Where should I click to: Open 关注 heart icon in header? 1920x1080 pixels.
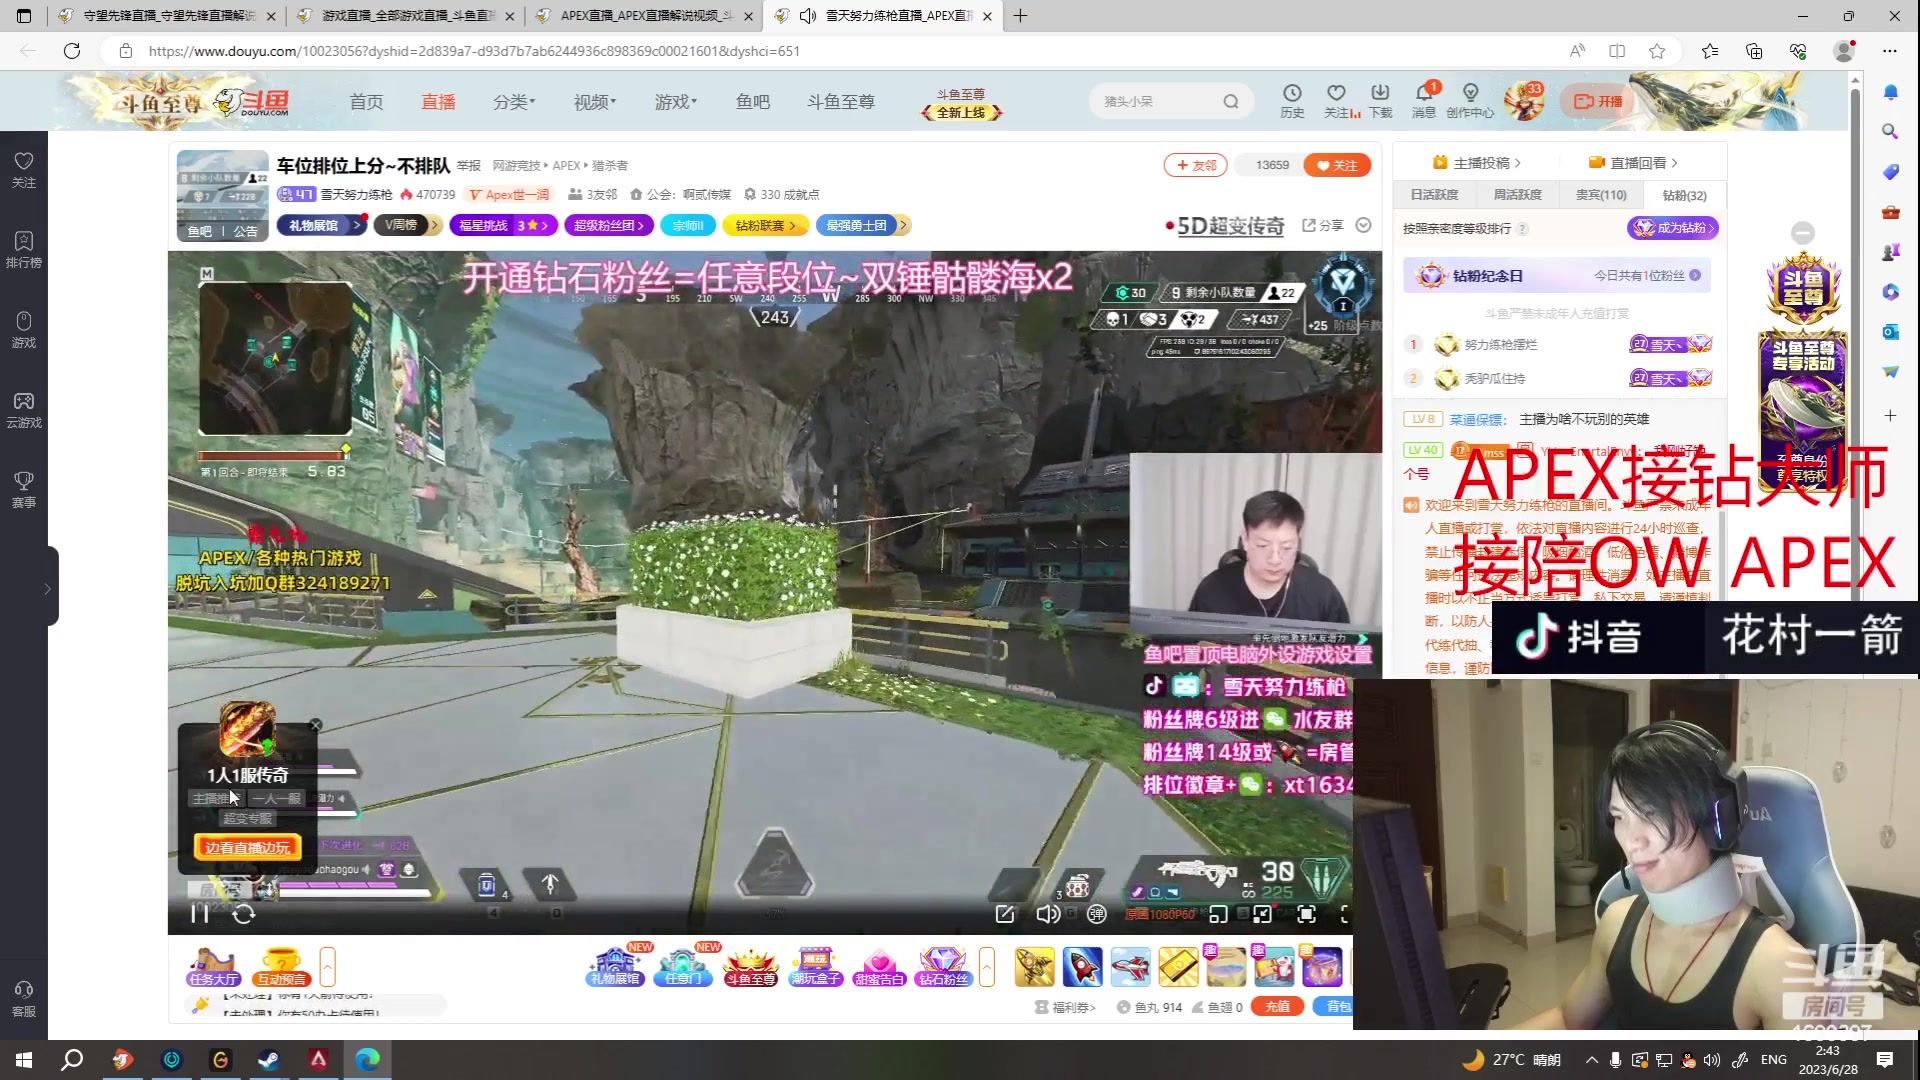click(1337, 100)
